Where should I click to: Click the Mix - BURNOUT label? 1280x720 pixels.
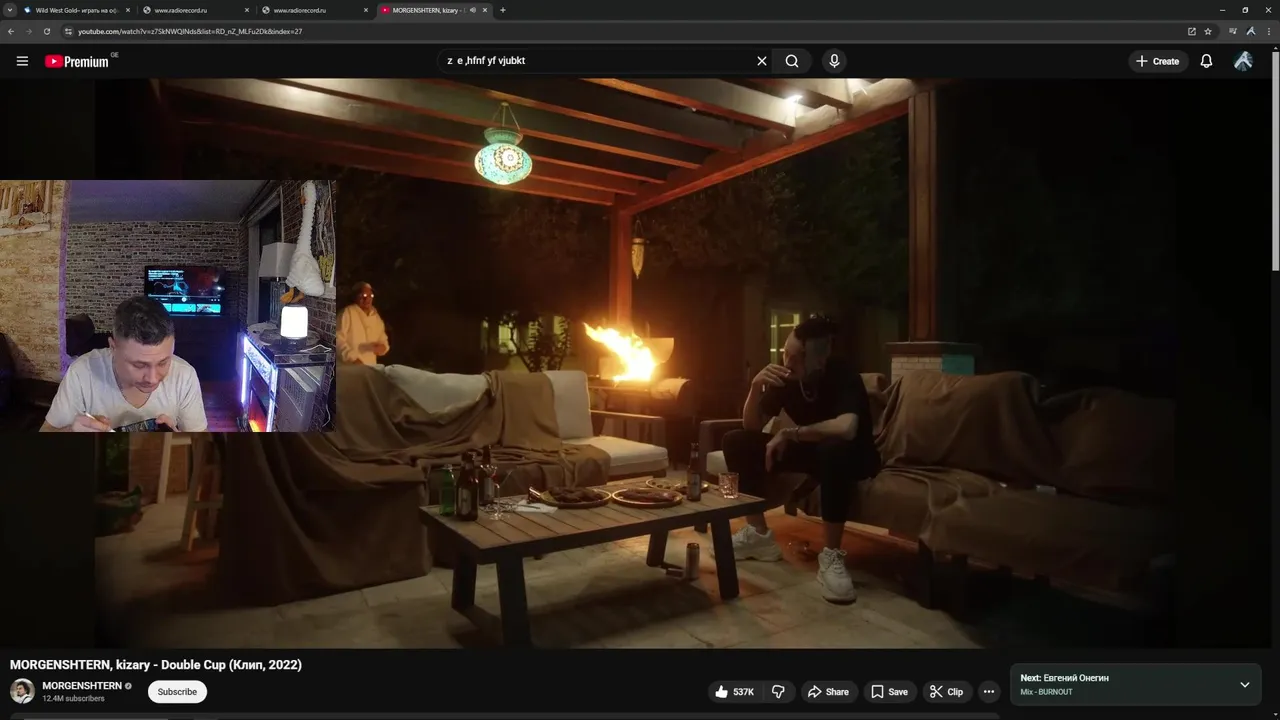click(x=1046, y=692)
